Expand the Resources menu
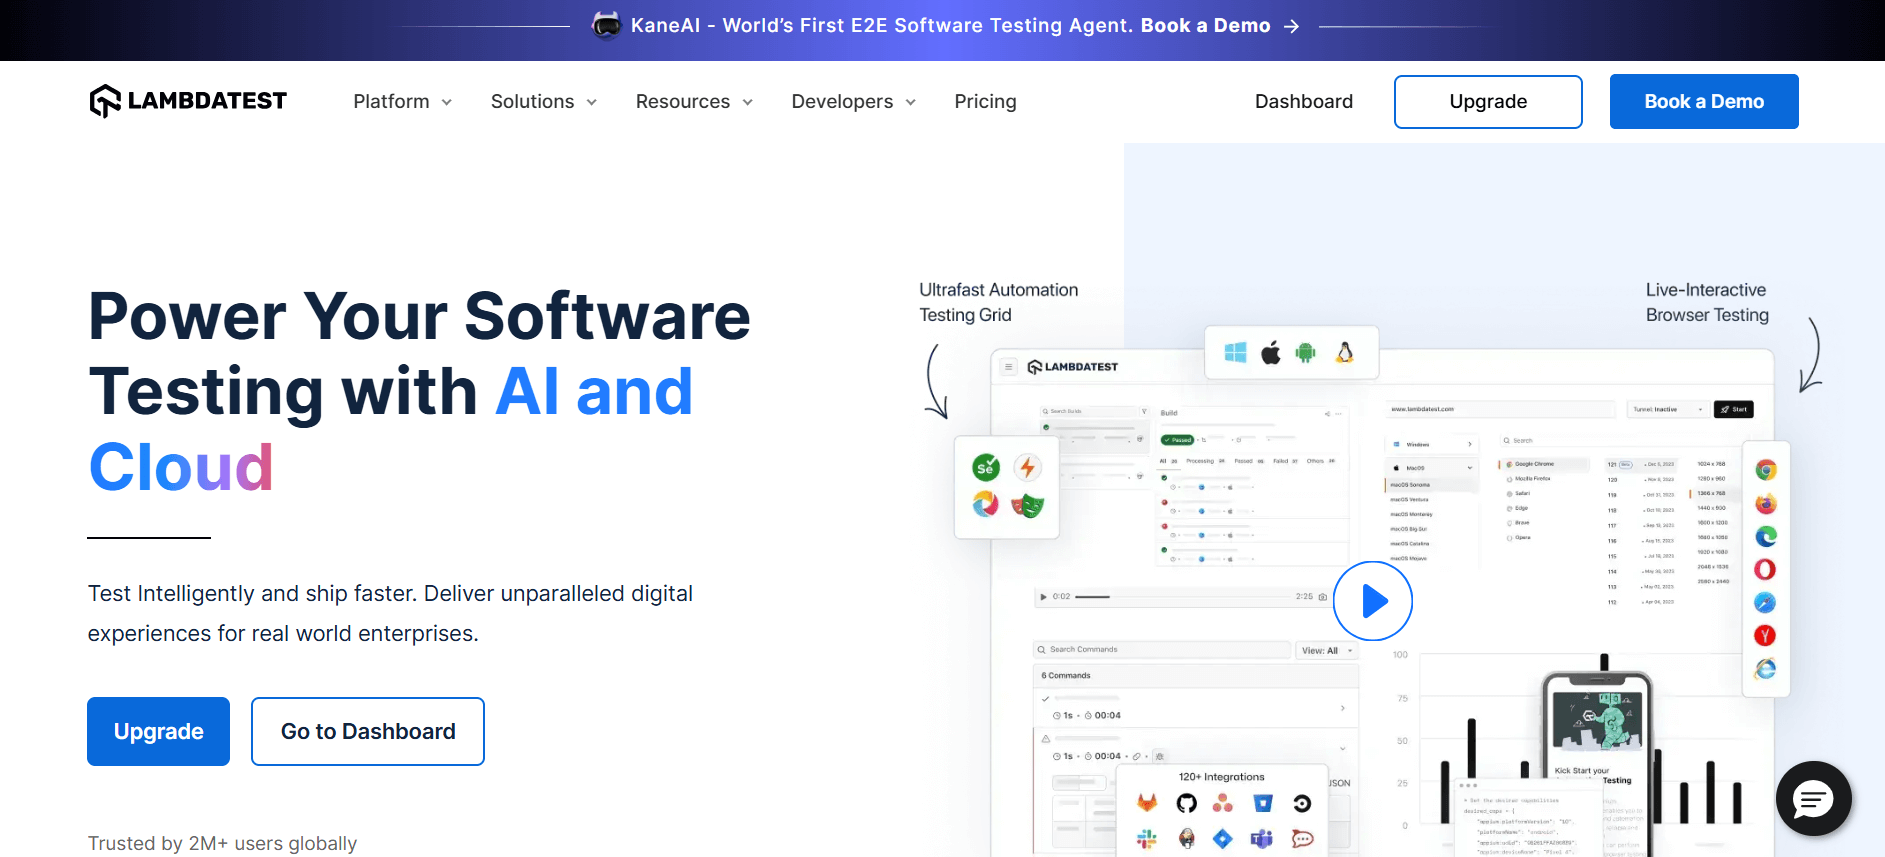The width and height of the screenshot is (1885, 857). point(694,101)
